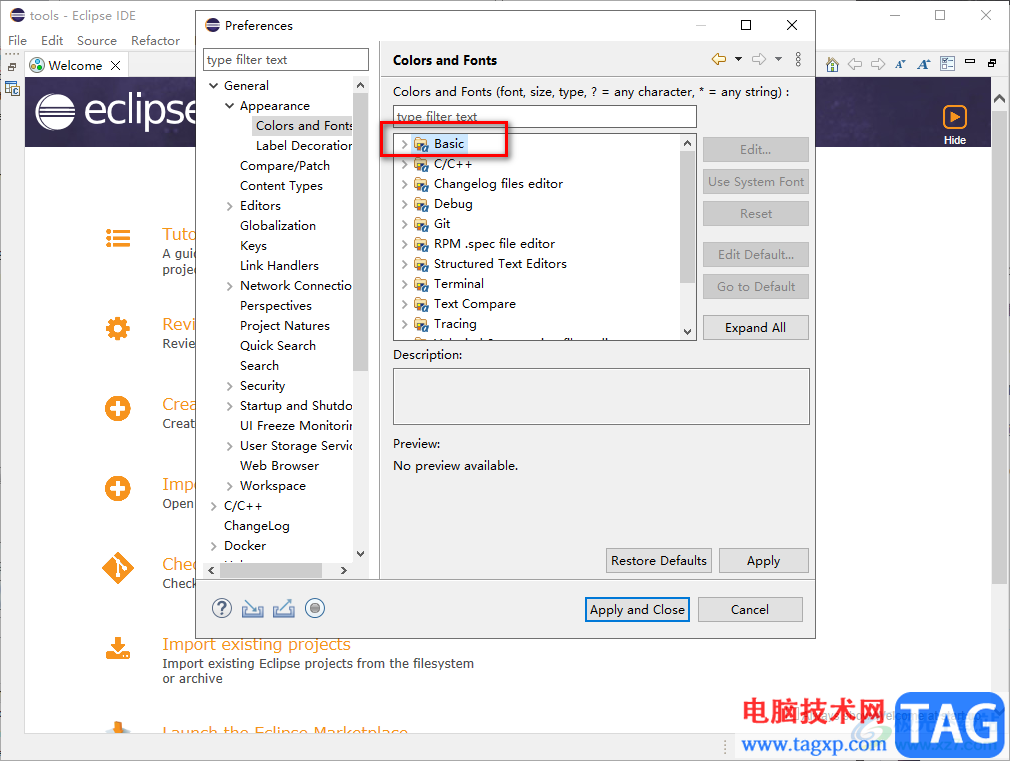Select Label Decorations in tree

click(304, 146)
